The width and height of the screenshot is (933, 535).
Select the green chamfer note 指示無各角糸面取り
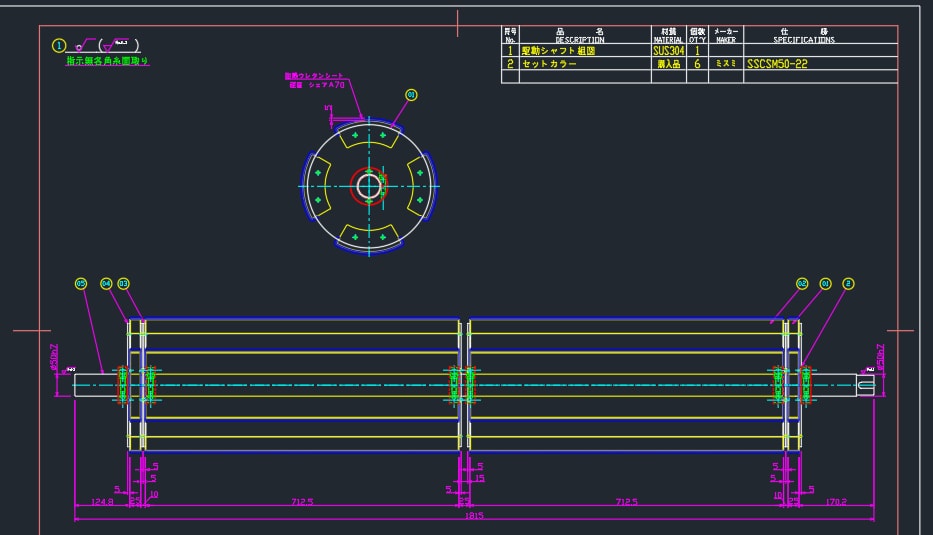click(107, 61)
